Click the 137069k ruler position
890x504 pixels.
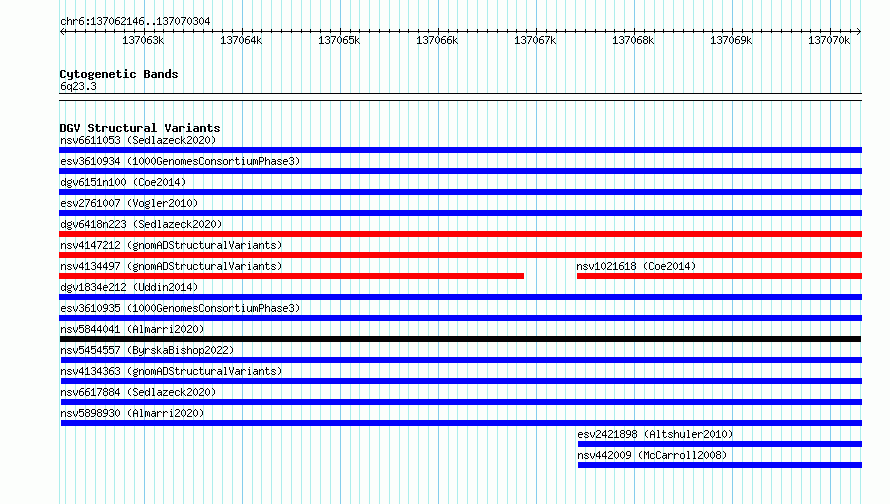click(x=731, y=40)
